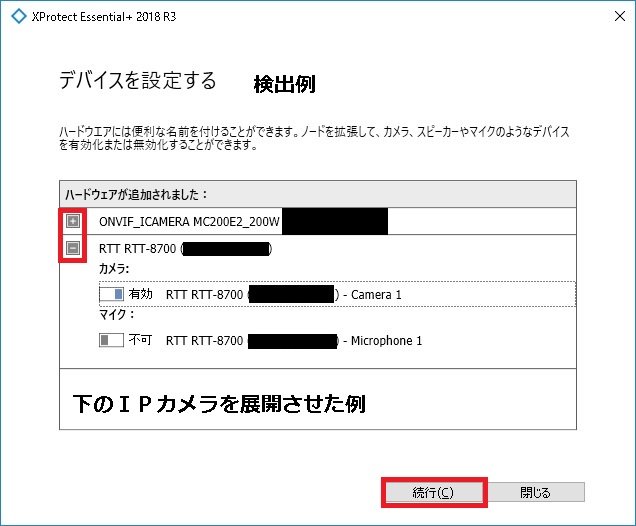
Task: Toggle the Microphone 1 disabled (不可) switch
Action: pos(111,340)
